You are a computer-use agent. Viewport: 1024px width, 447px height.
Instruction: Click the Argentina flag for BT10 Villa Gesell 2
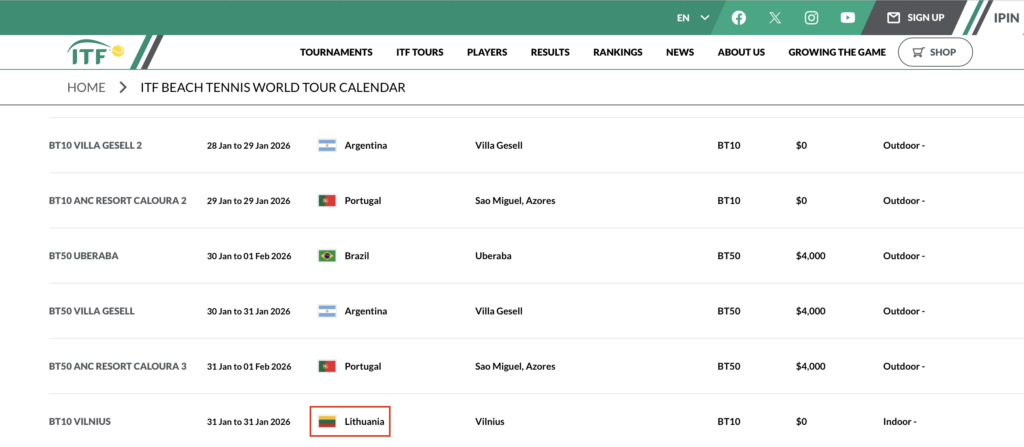coord(327,146)
